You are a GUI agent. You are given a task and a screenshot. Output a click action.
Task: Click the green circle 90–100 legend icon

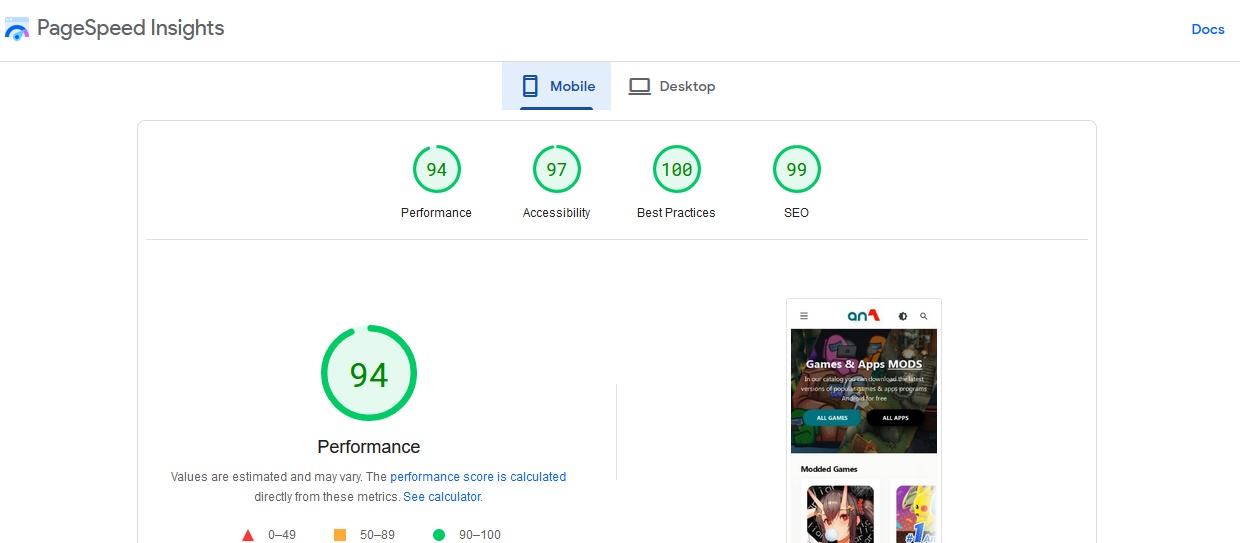click(x=438, y=535)
